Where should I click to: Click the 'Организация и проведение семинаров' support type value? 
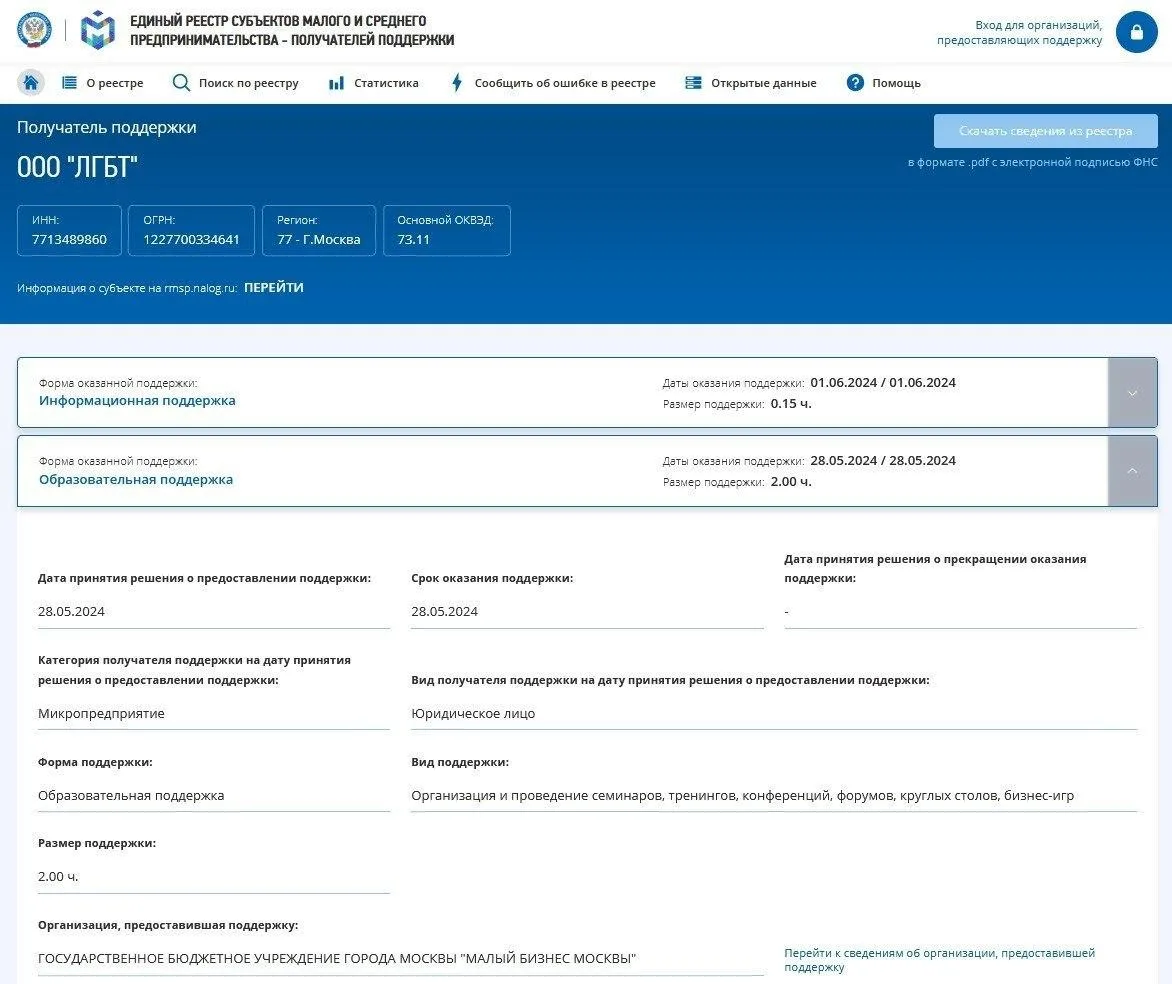[742, 796]
